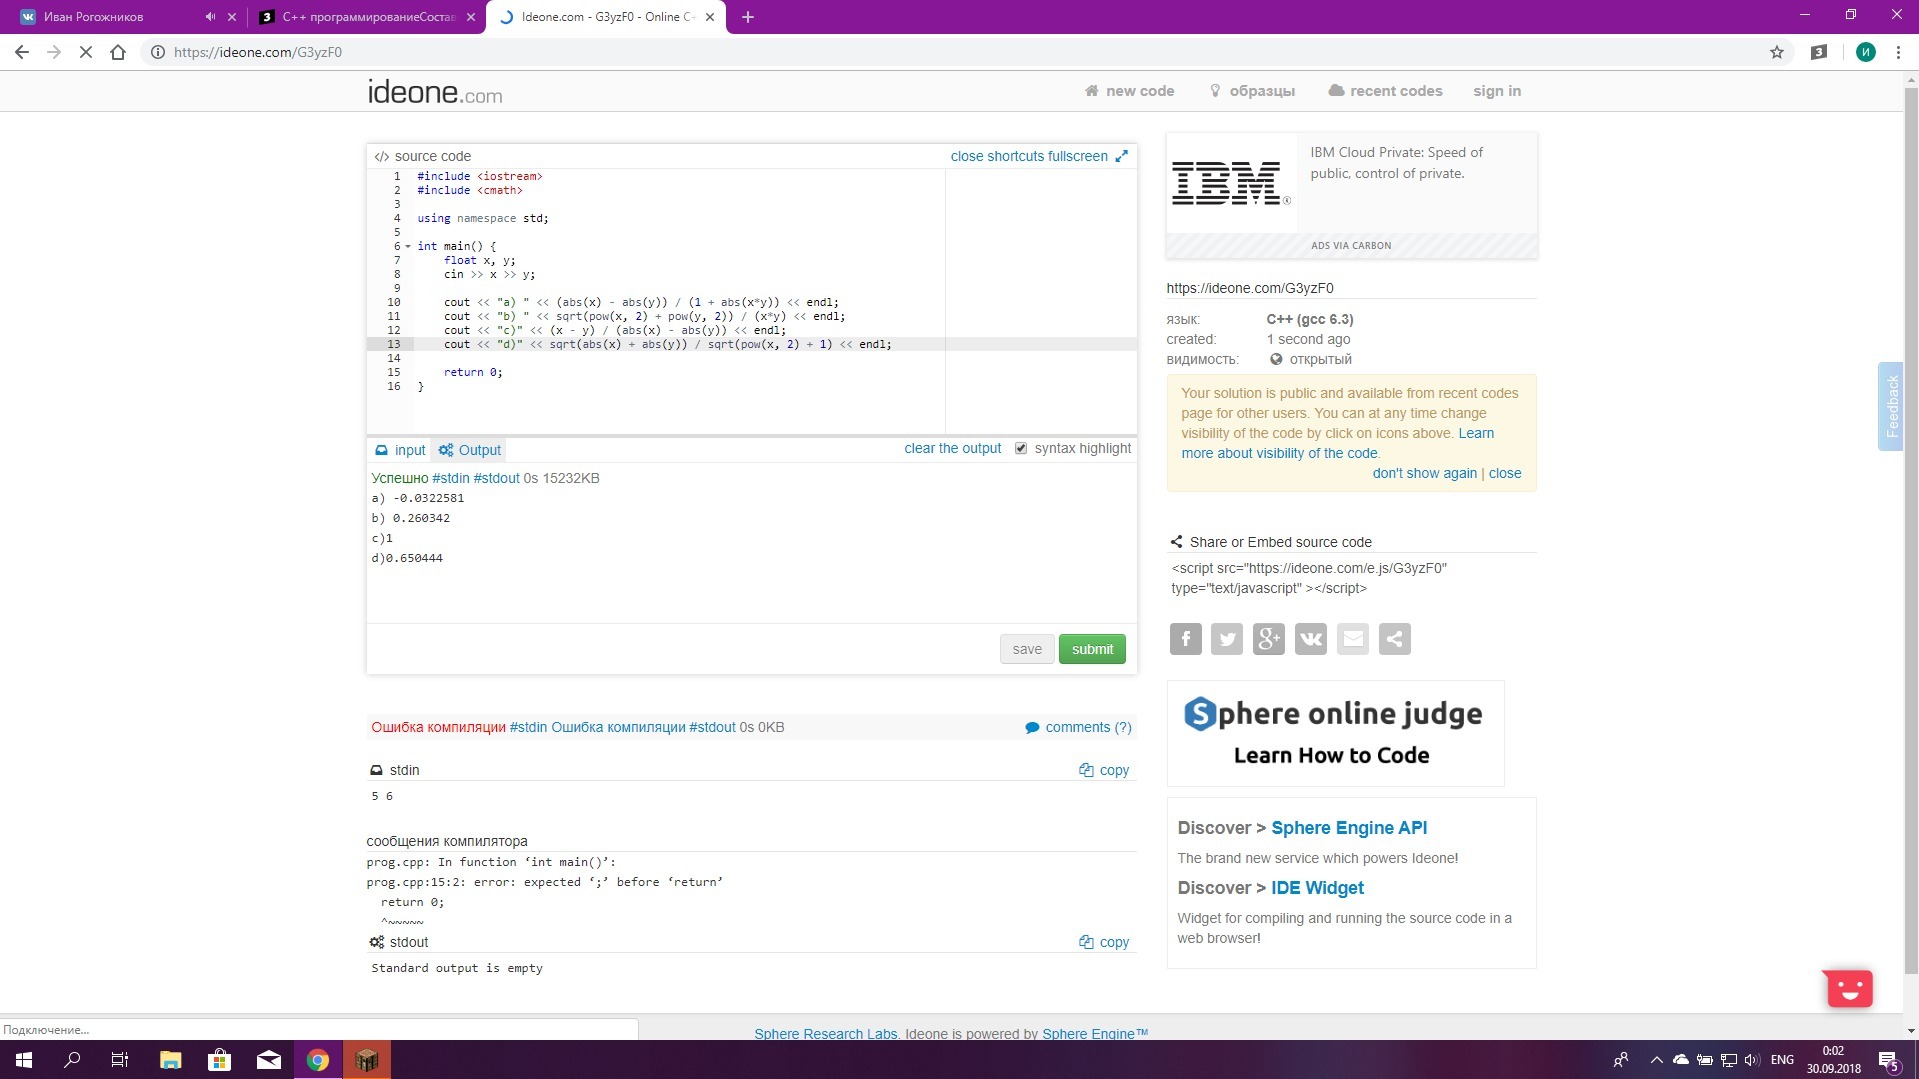Screen dimensions: 1919x1079
Task: Click clear the output link
Action: click(x=952, y=448)
